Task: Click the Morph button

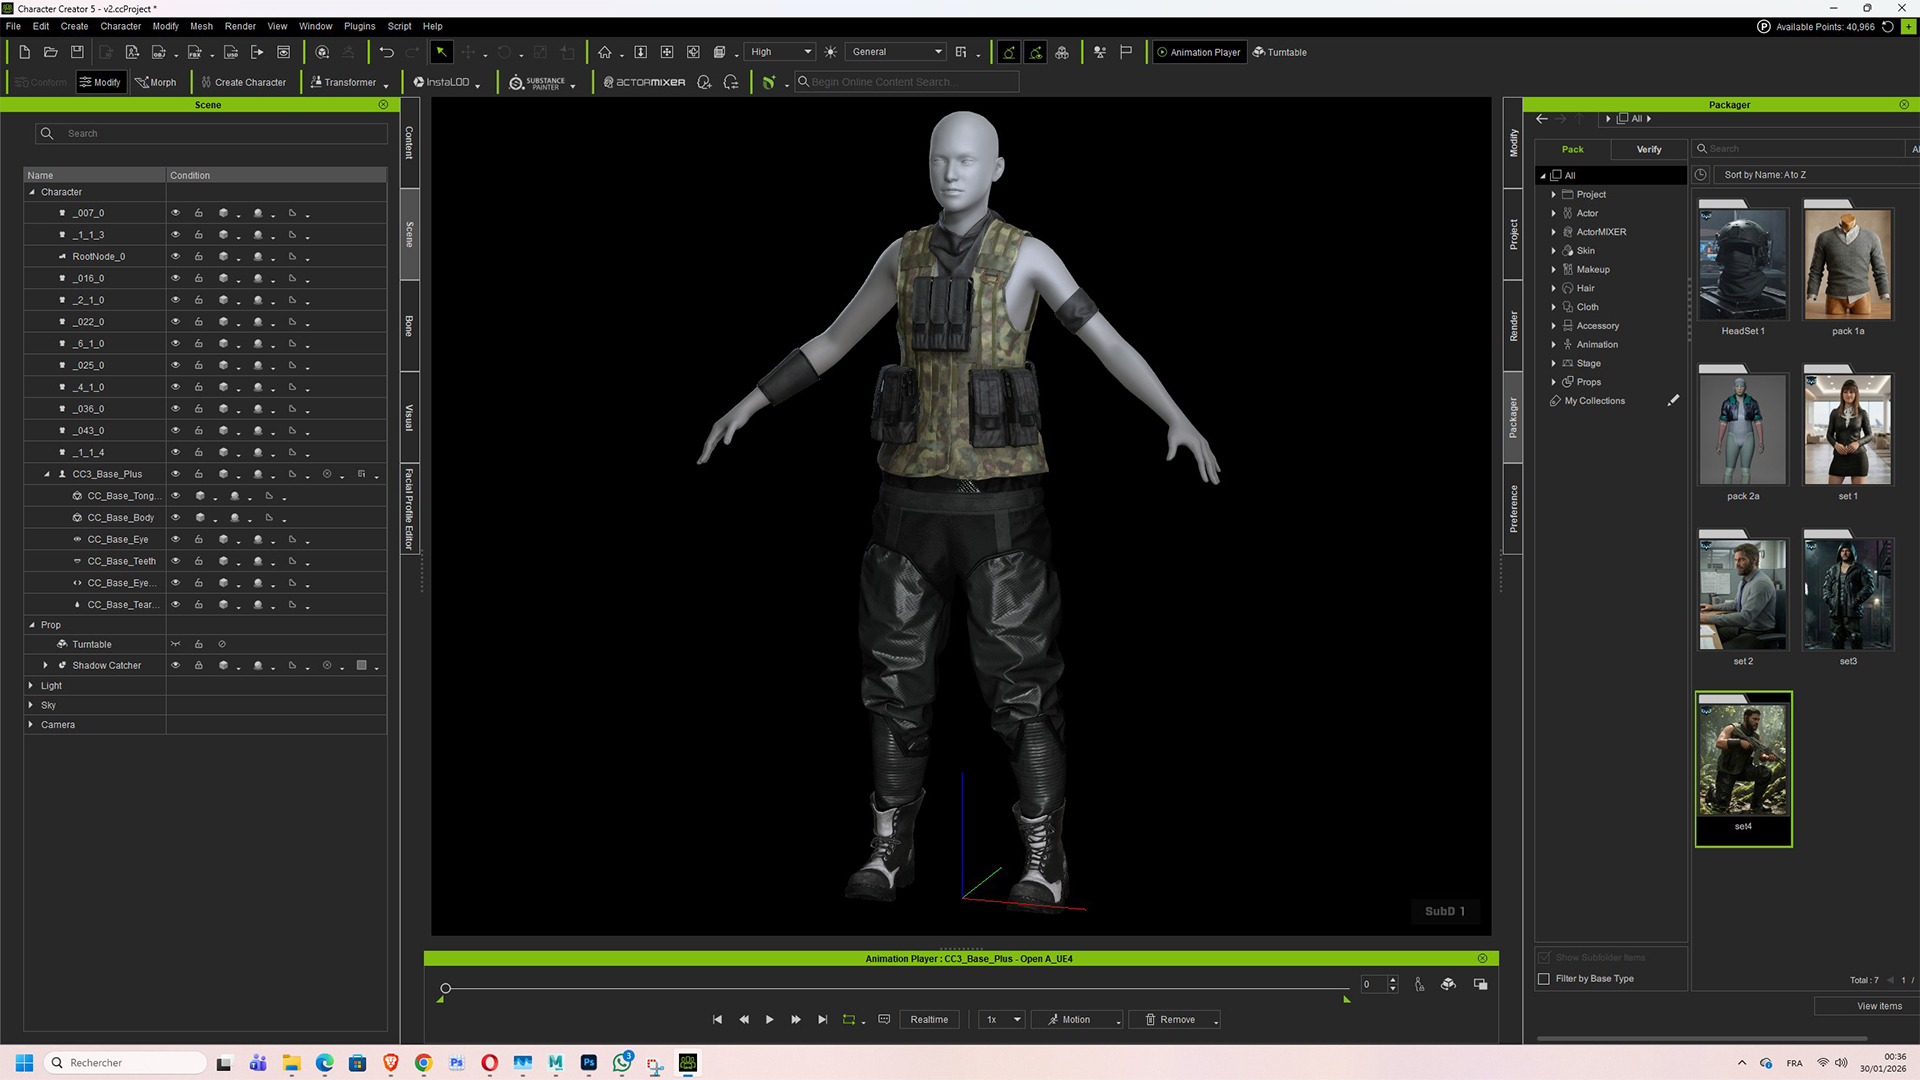Action: [x=156, y=83]
